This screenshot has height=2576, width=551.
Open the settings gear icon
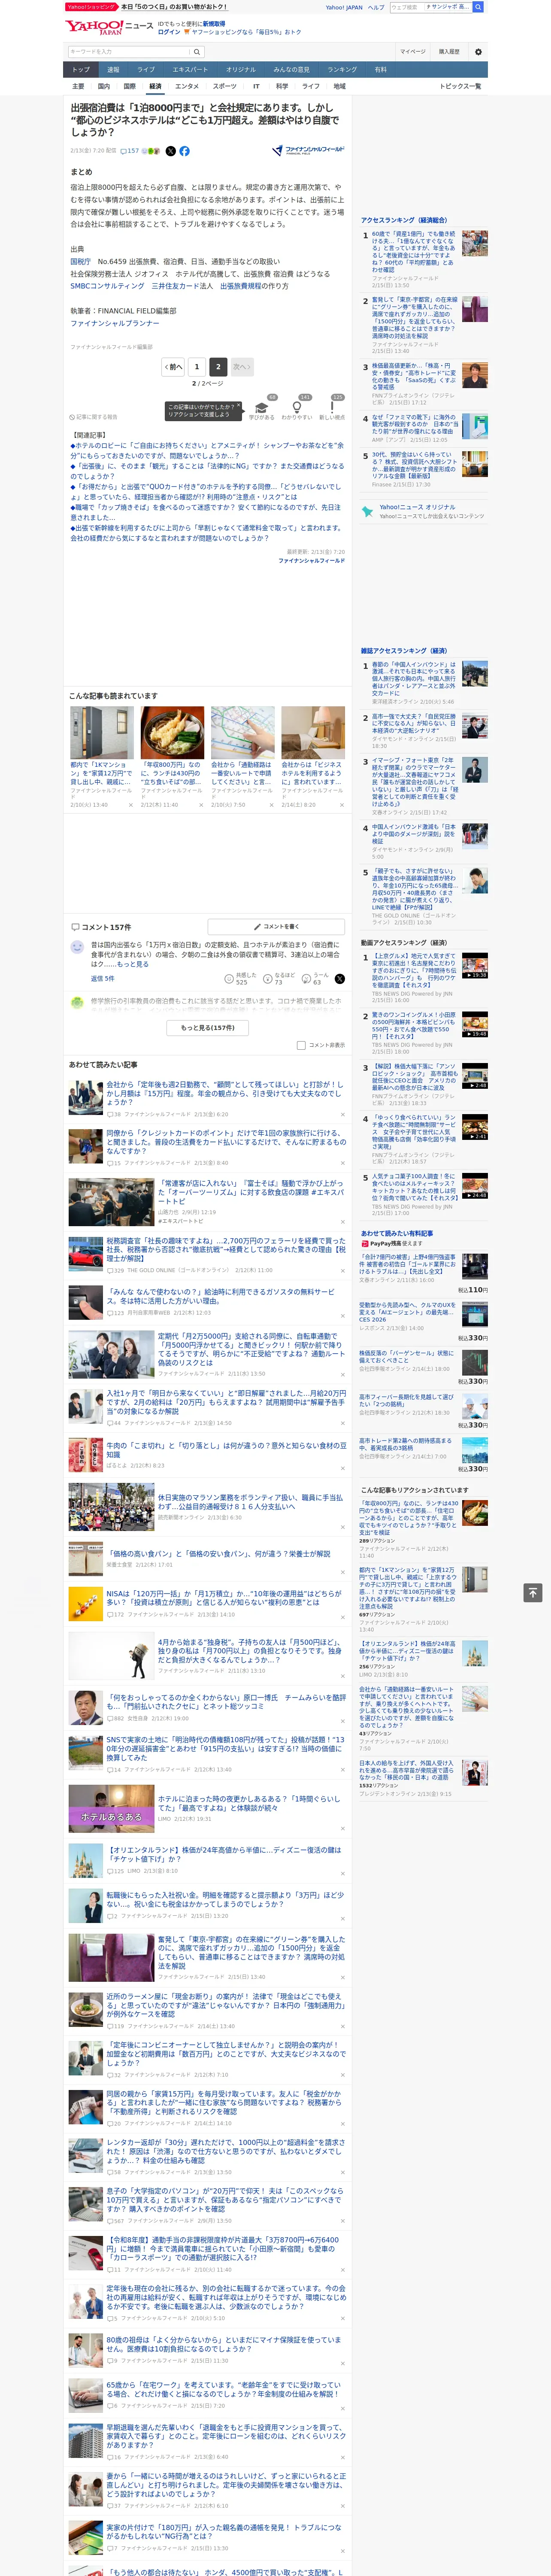[x=477, y=51]
